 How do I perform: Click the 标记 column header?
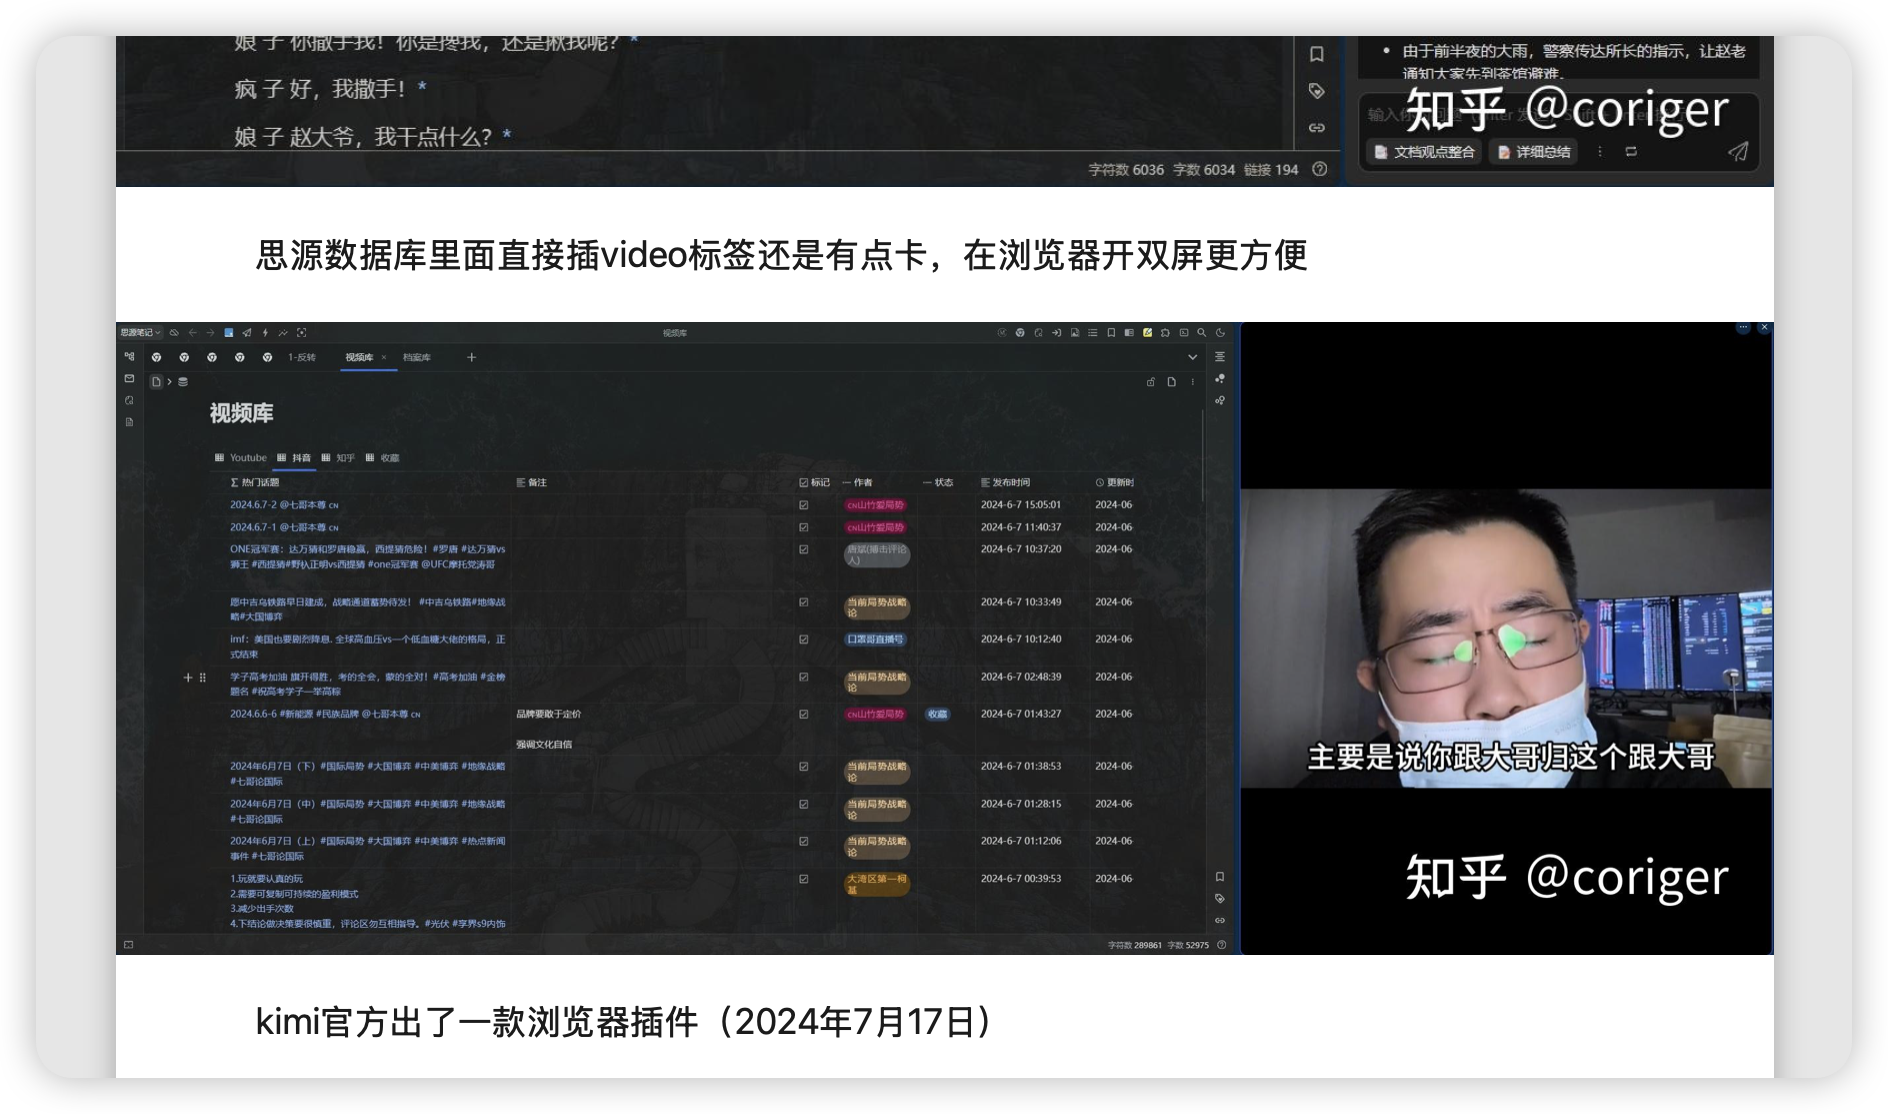coord(814,482)
